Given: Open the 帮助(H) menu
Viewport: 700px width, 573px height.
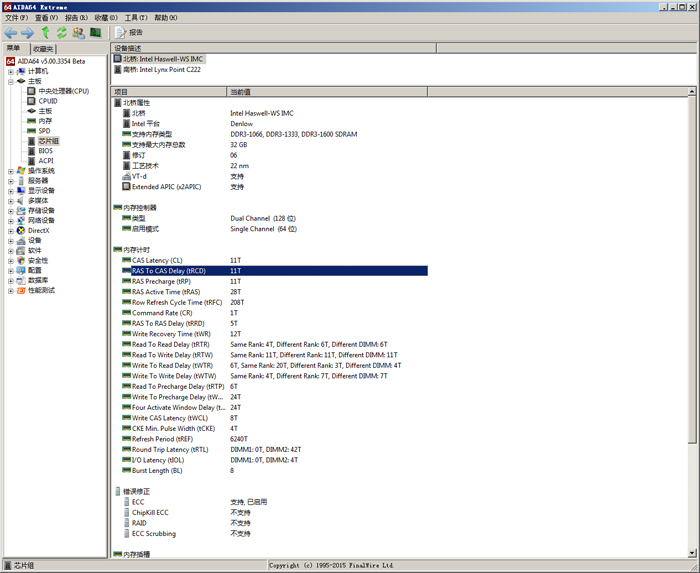Looking at the screenshot, I should [166, 18].
